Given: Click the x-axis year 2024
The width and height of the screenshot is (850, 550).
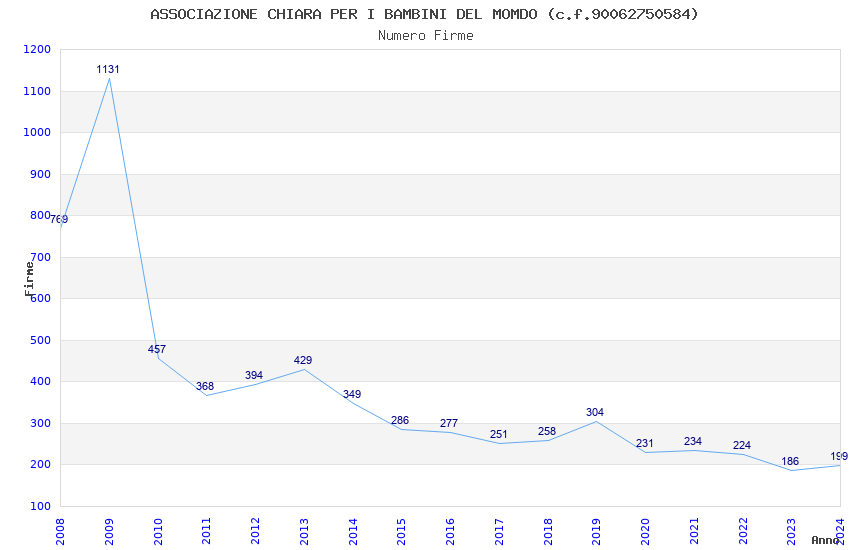Looking at the screenshot, I should coord(841,531).
